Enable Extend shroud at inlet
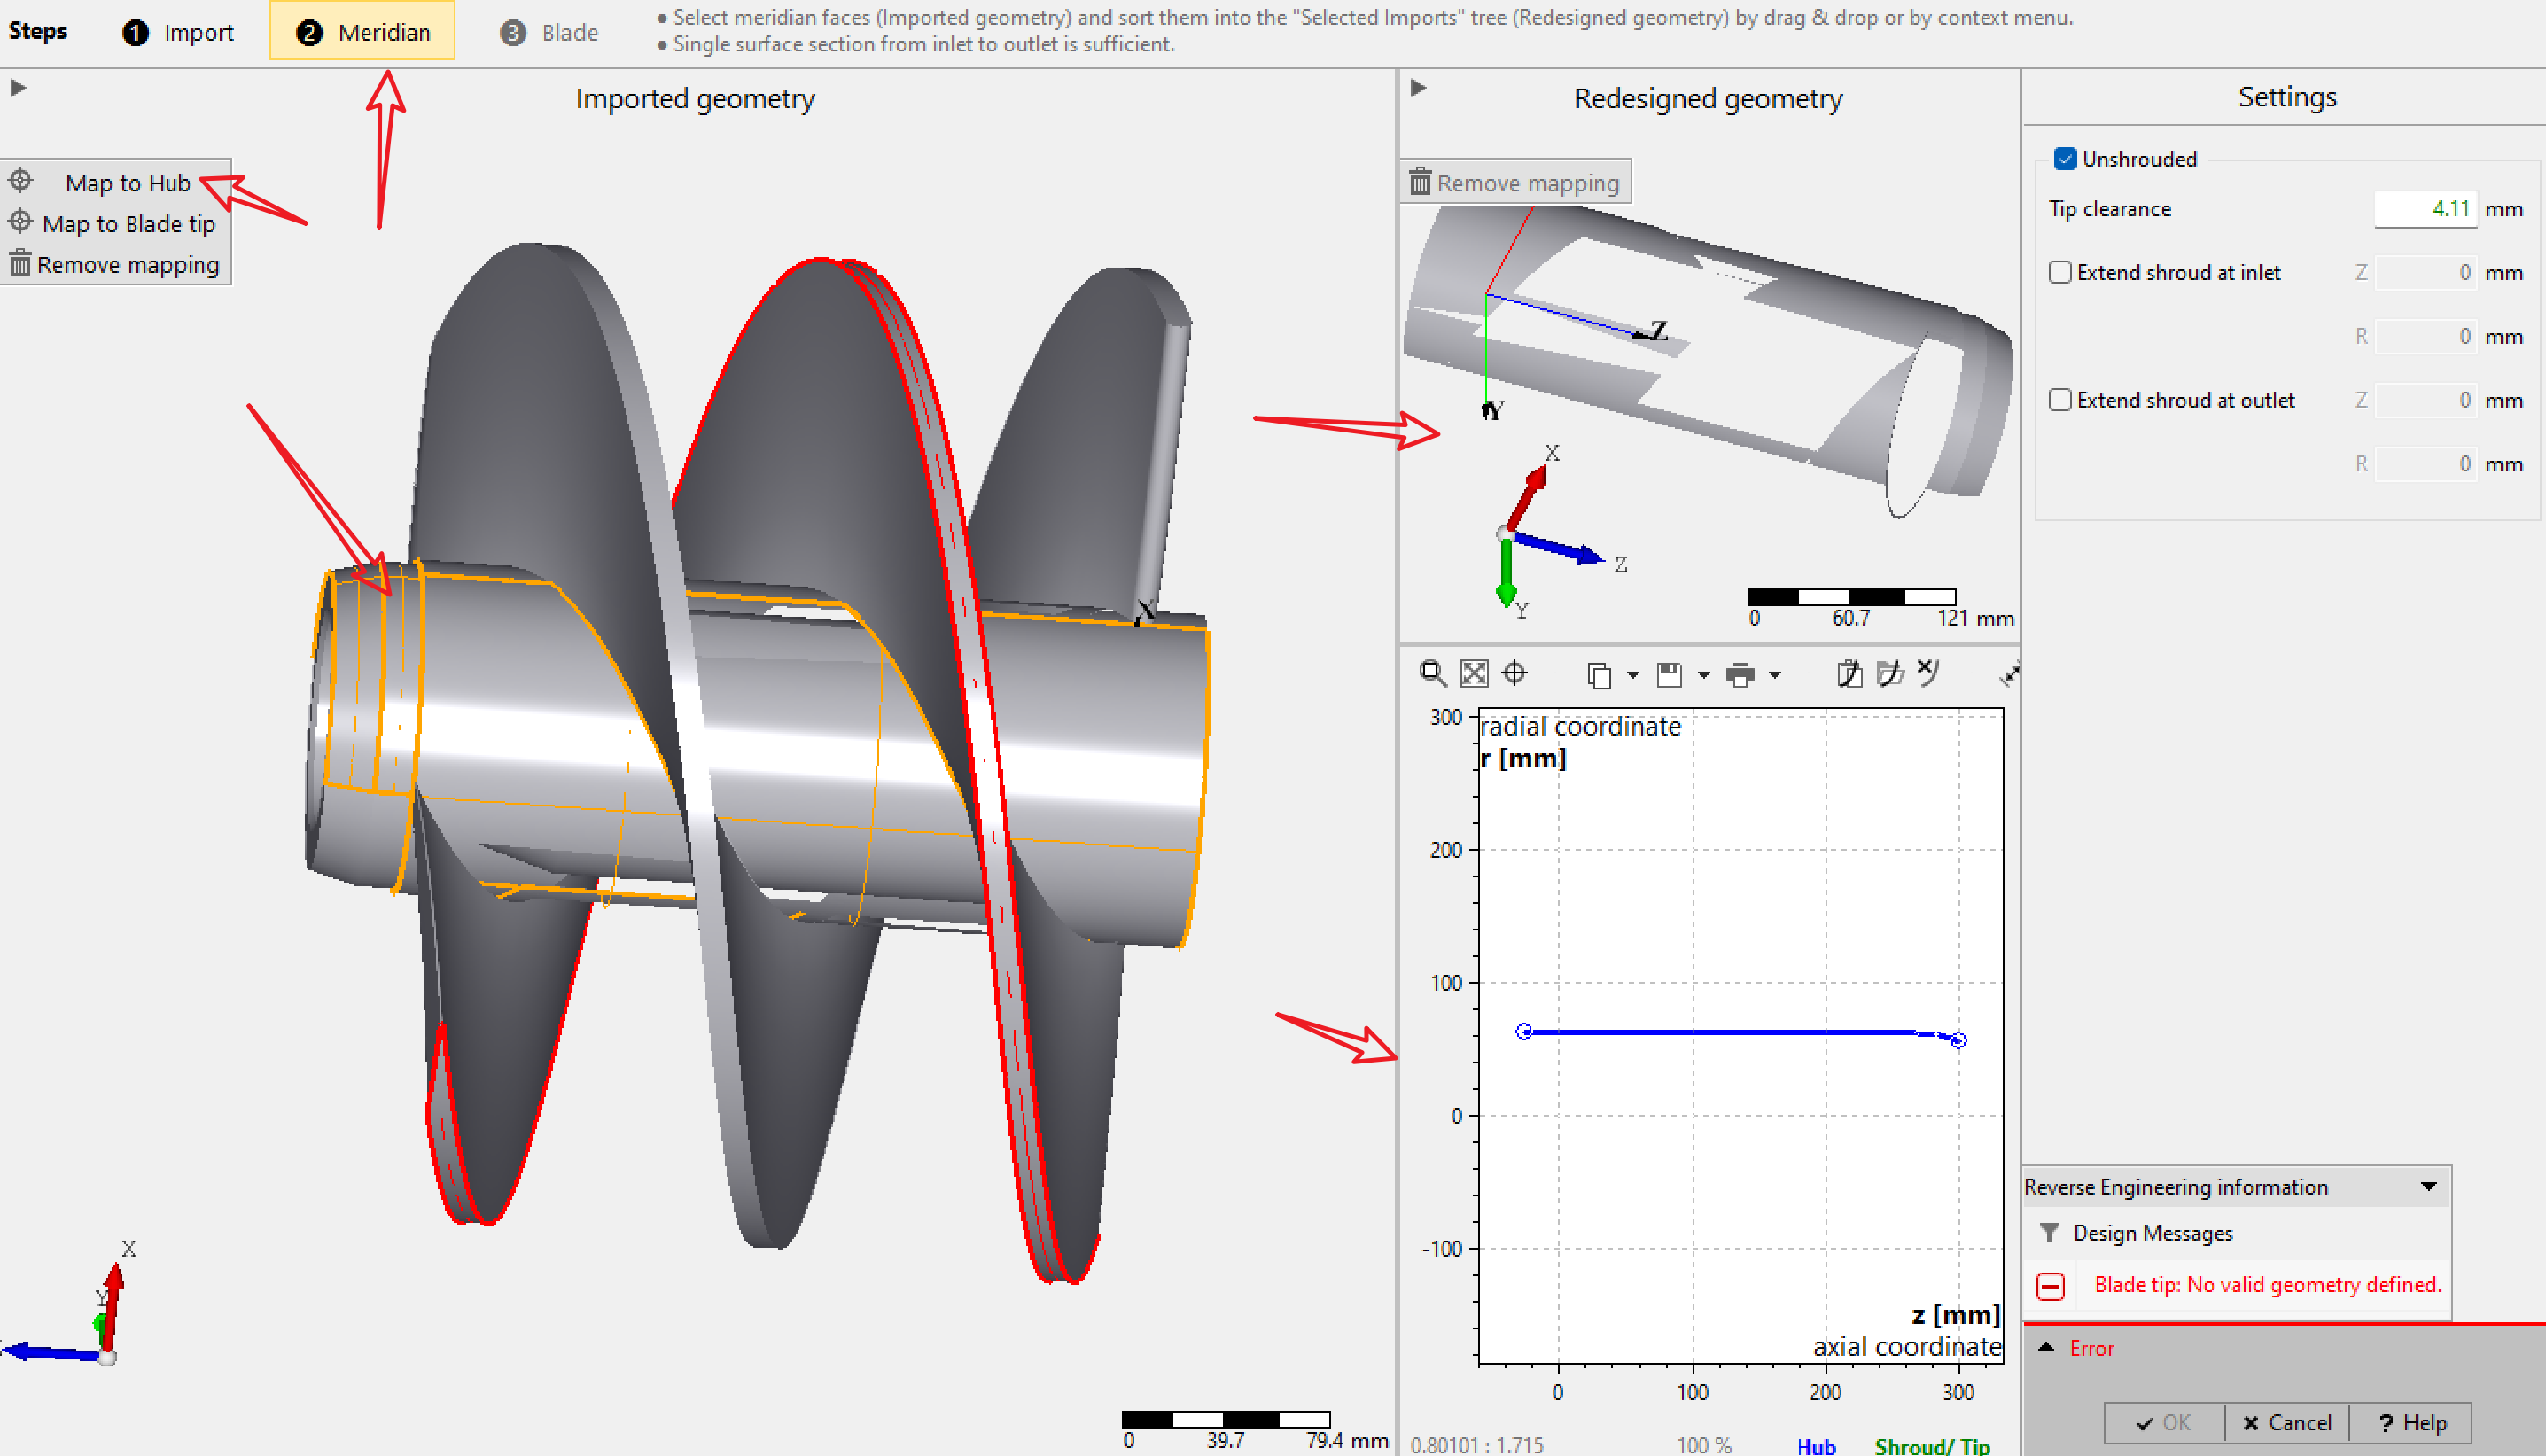Image resolution: width=2546 pixels, height=1456 pixels. coord(2060,272)
